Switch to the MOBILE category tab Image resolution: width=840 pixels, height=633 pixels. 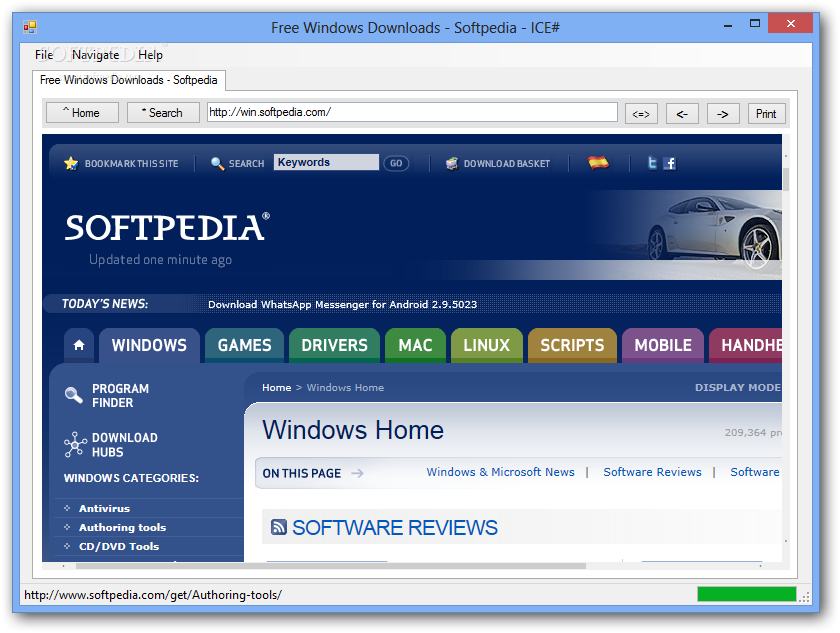663,345
